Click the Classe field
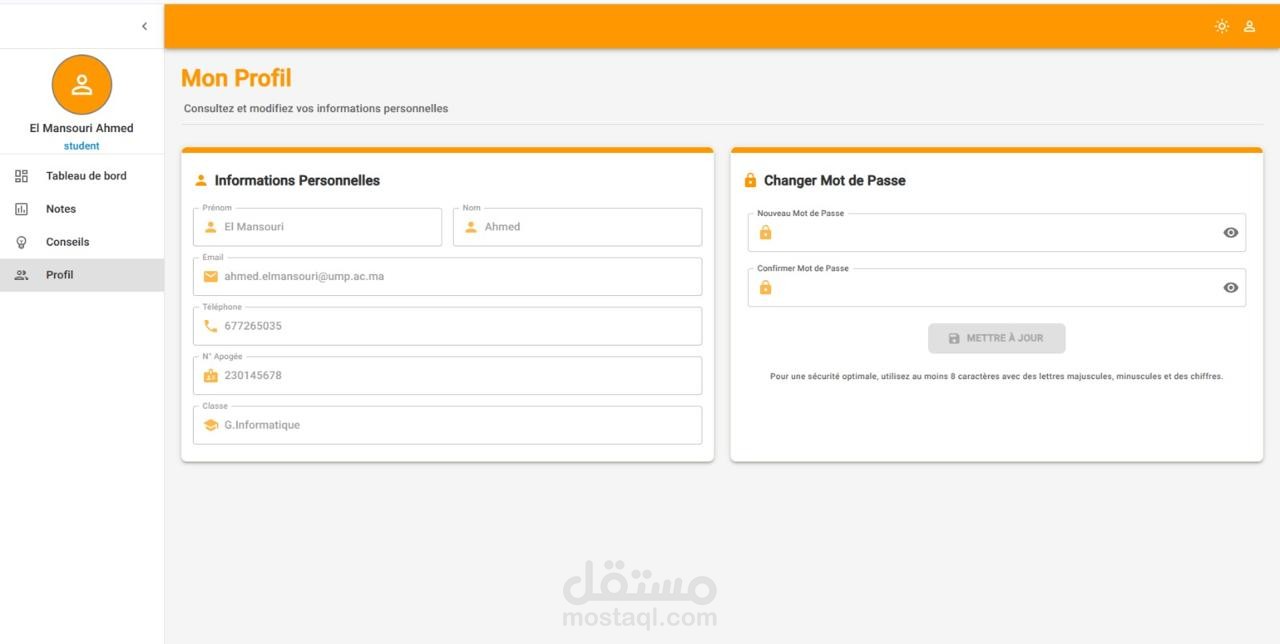 click(447, 425)
